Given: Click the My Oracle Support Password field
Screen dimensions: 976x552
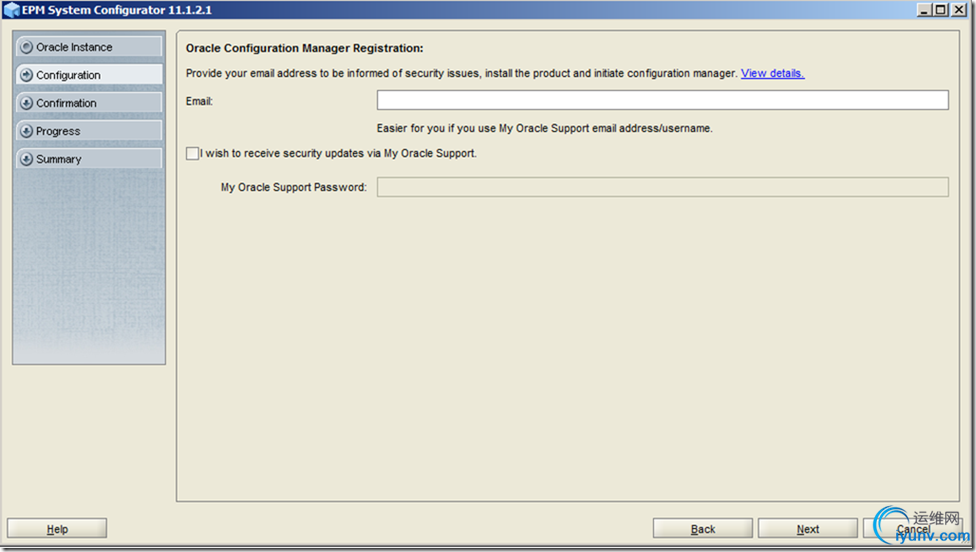Looking at the screenshot, I should (x=662, y=187).
